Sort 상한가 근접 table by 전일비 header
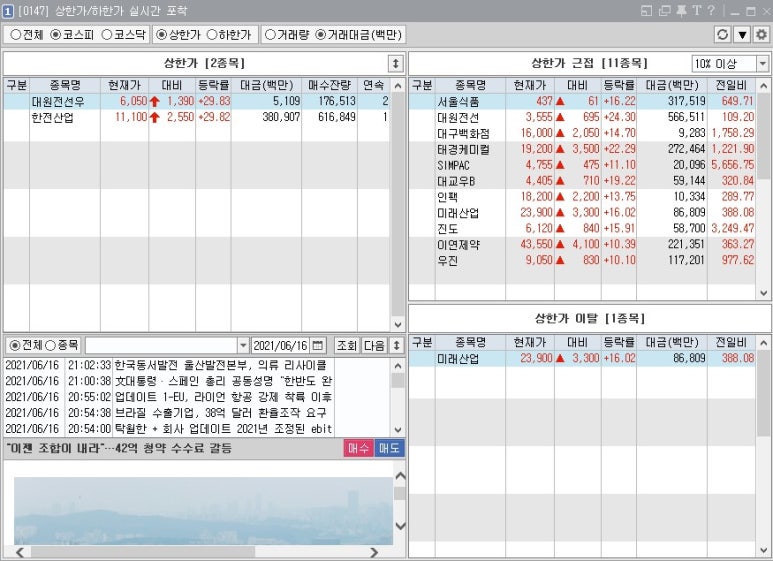The height and width of the screenshot is (561, 773). click(731, 85)
